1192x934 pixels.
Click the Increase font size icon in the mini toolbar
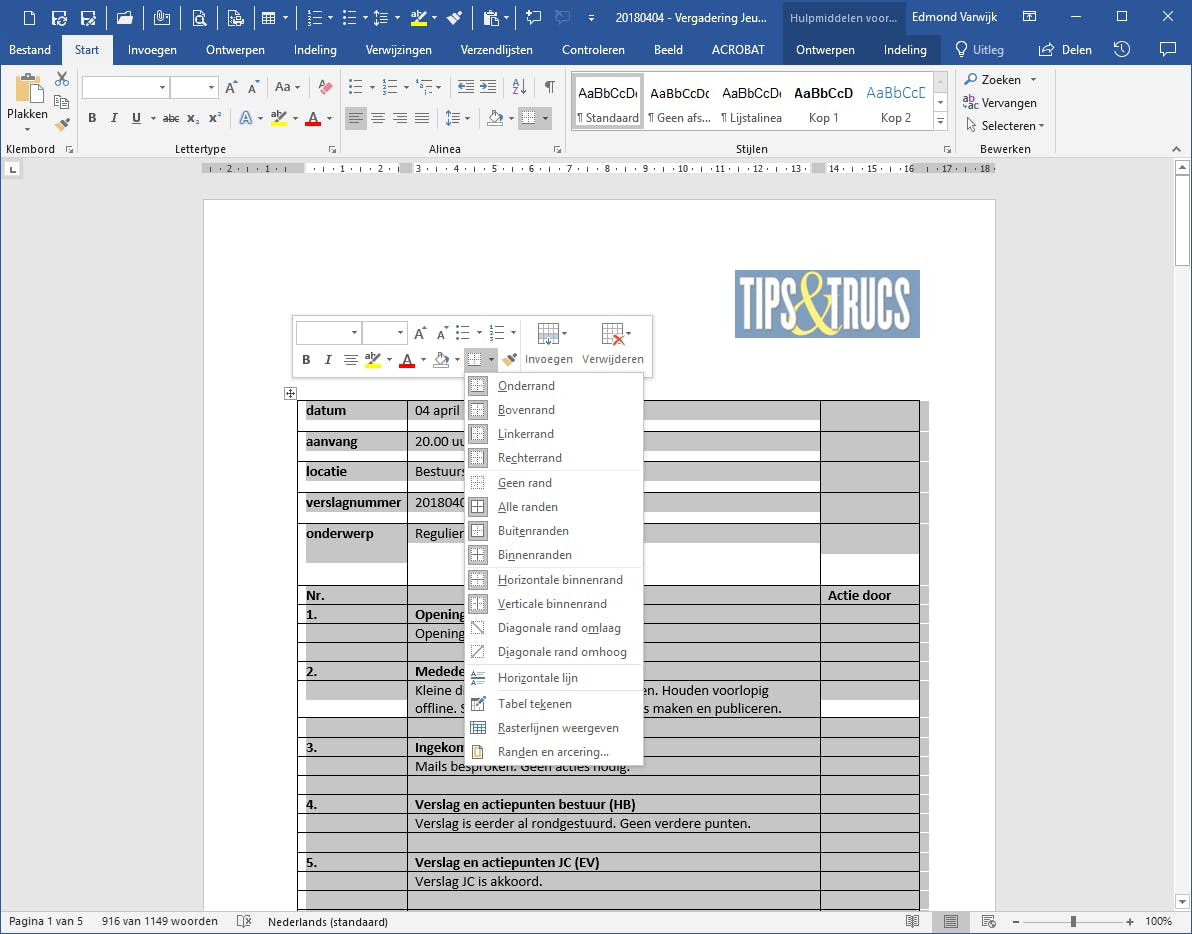pos(420,333)
